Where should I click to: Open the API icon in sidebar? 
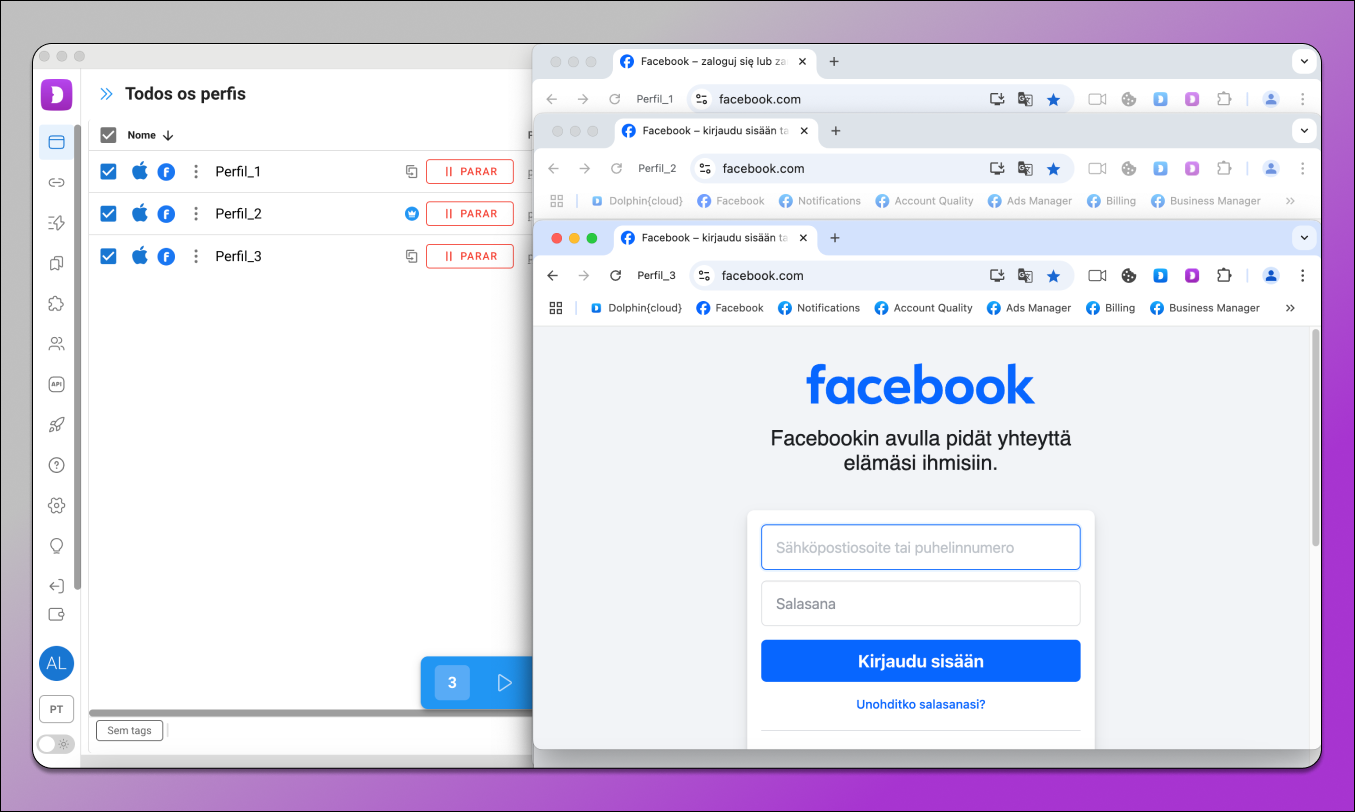tap(56, 384)
